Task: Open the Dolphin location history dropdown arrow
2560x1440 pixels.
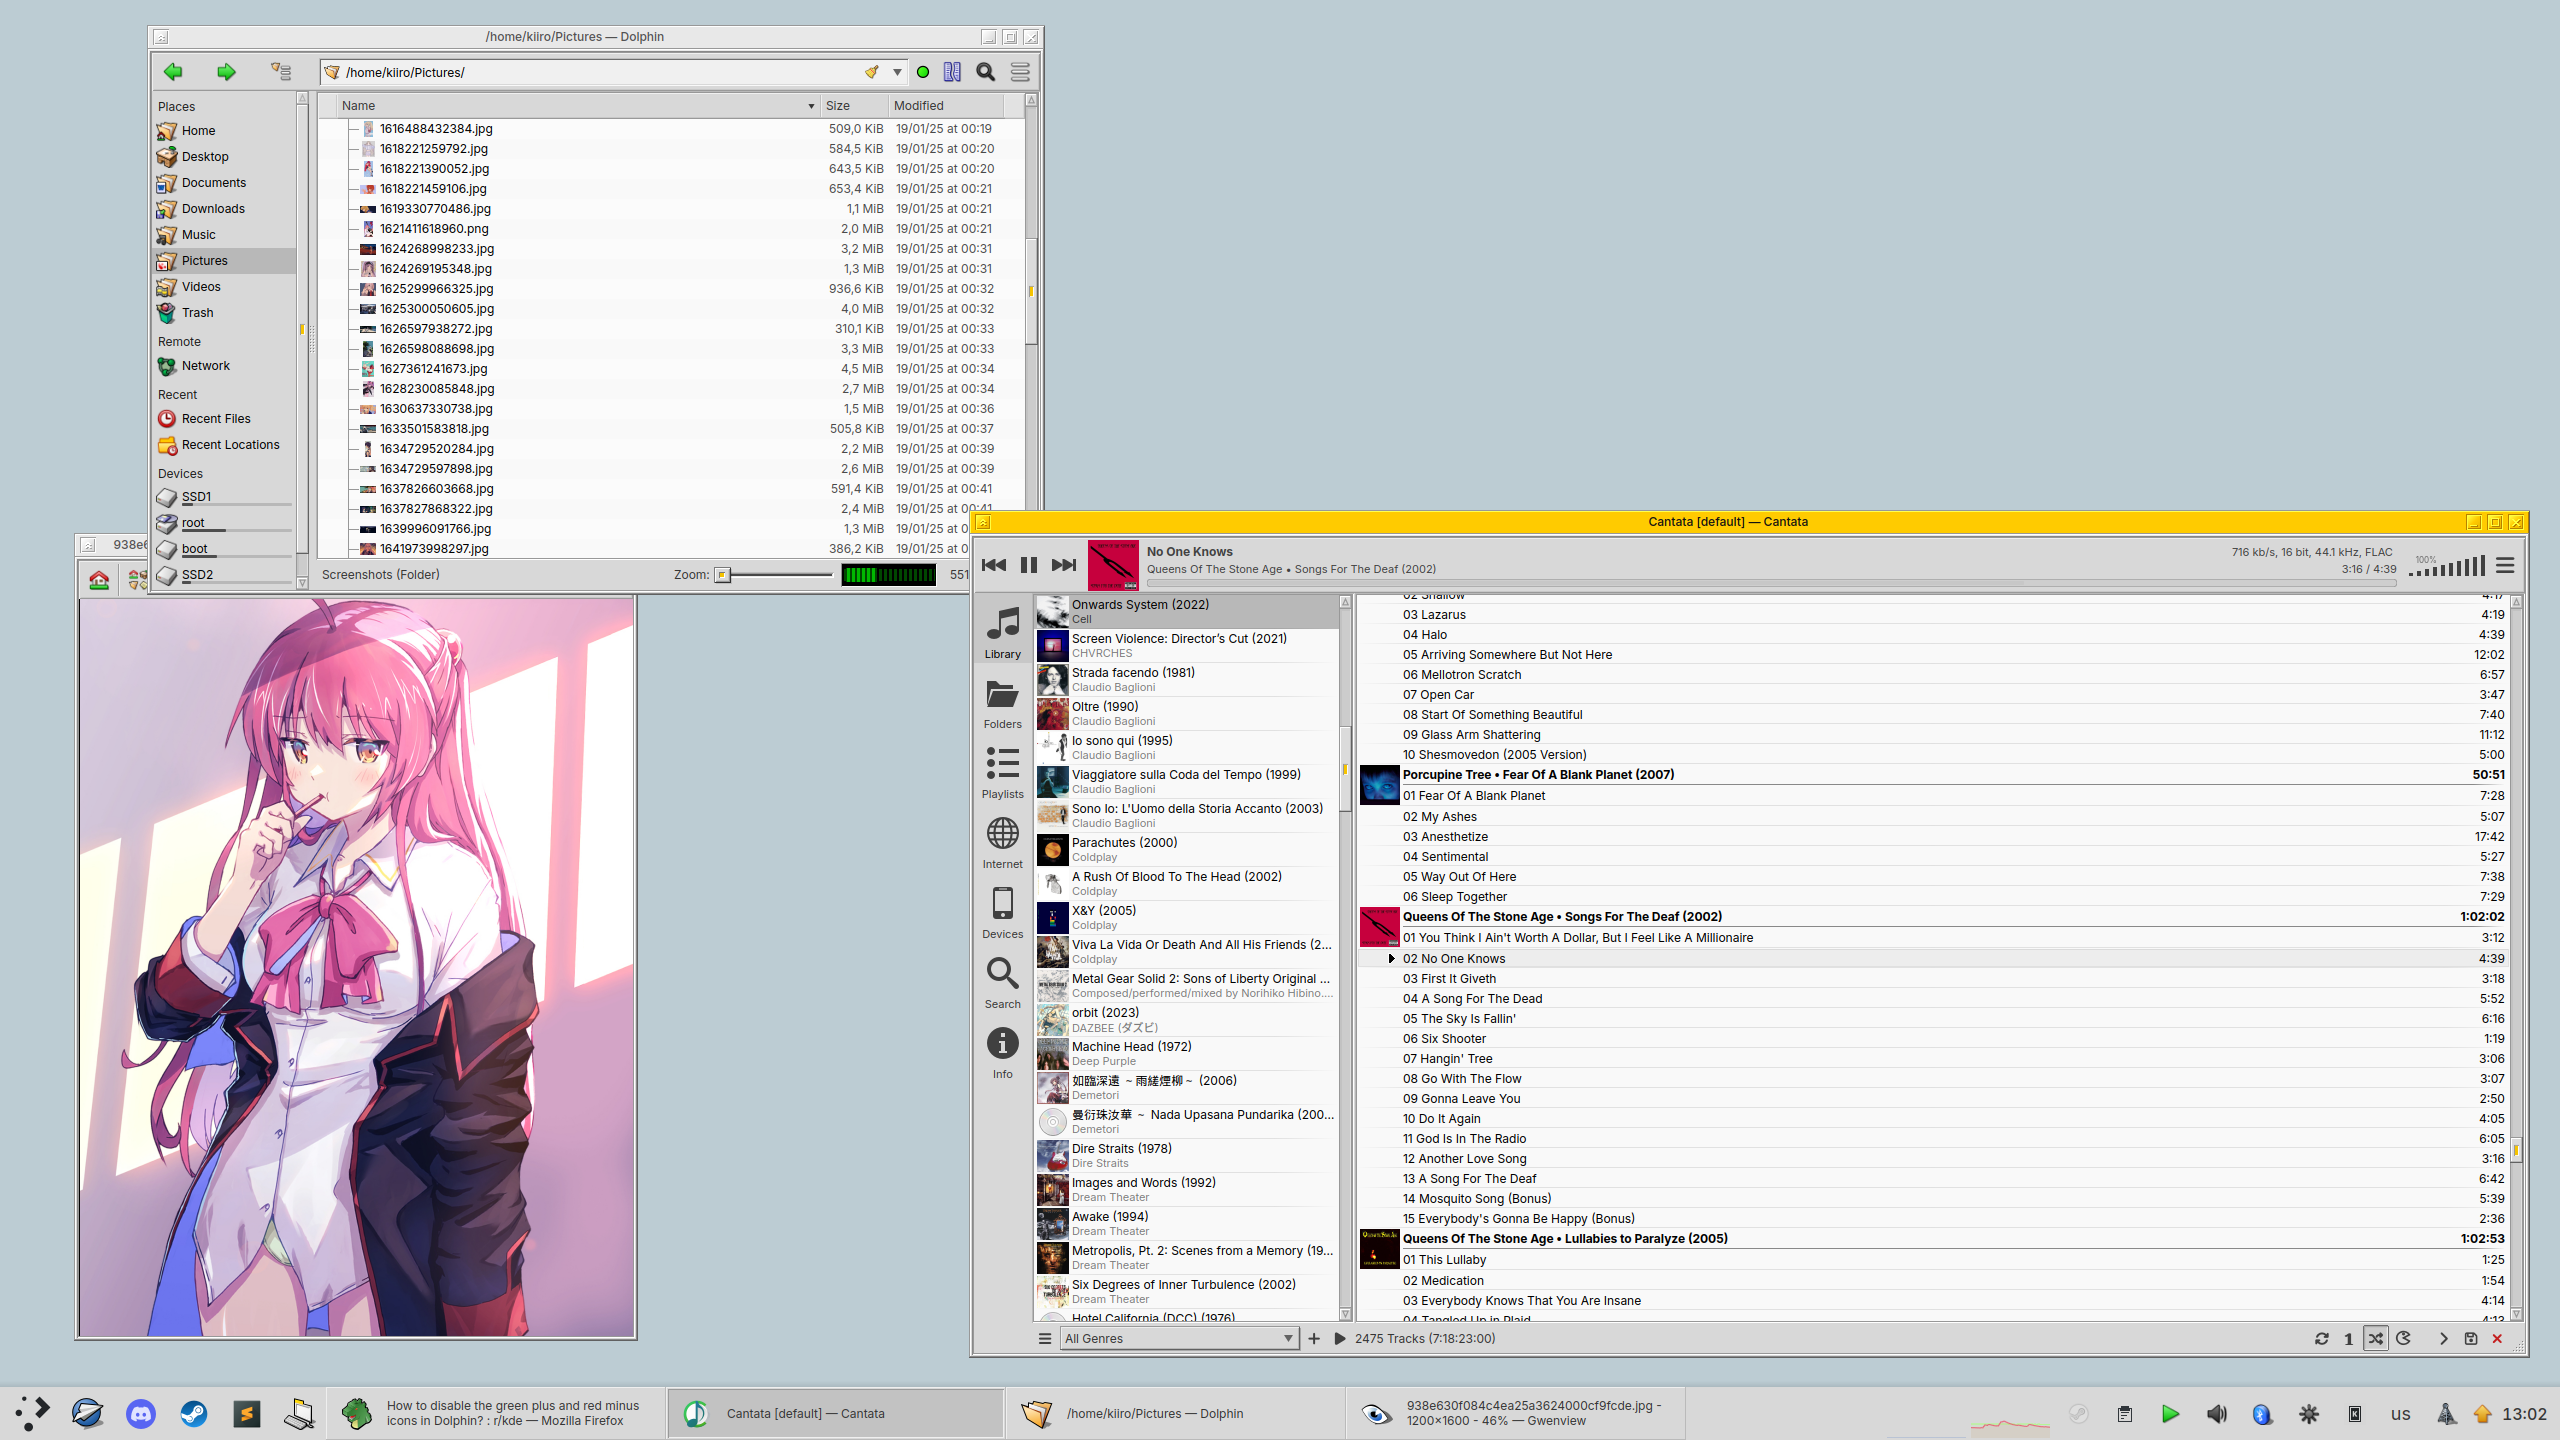Action: 897,72
